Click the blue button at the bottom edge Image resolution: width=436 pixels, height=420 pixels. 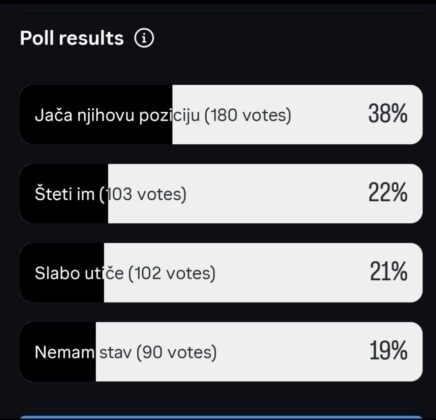[x=221, y=418]
